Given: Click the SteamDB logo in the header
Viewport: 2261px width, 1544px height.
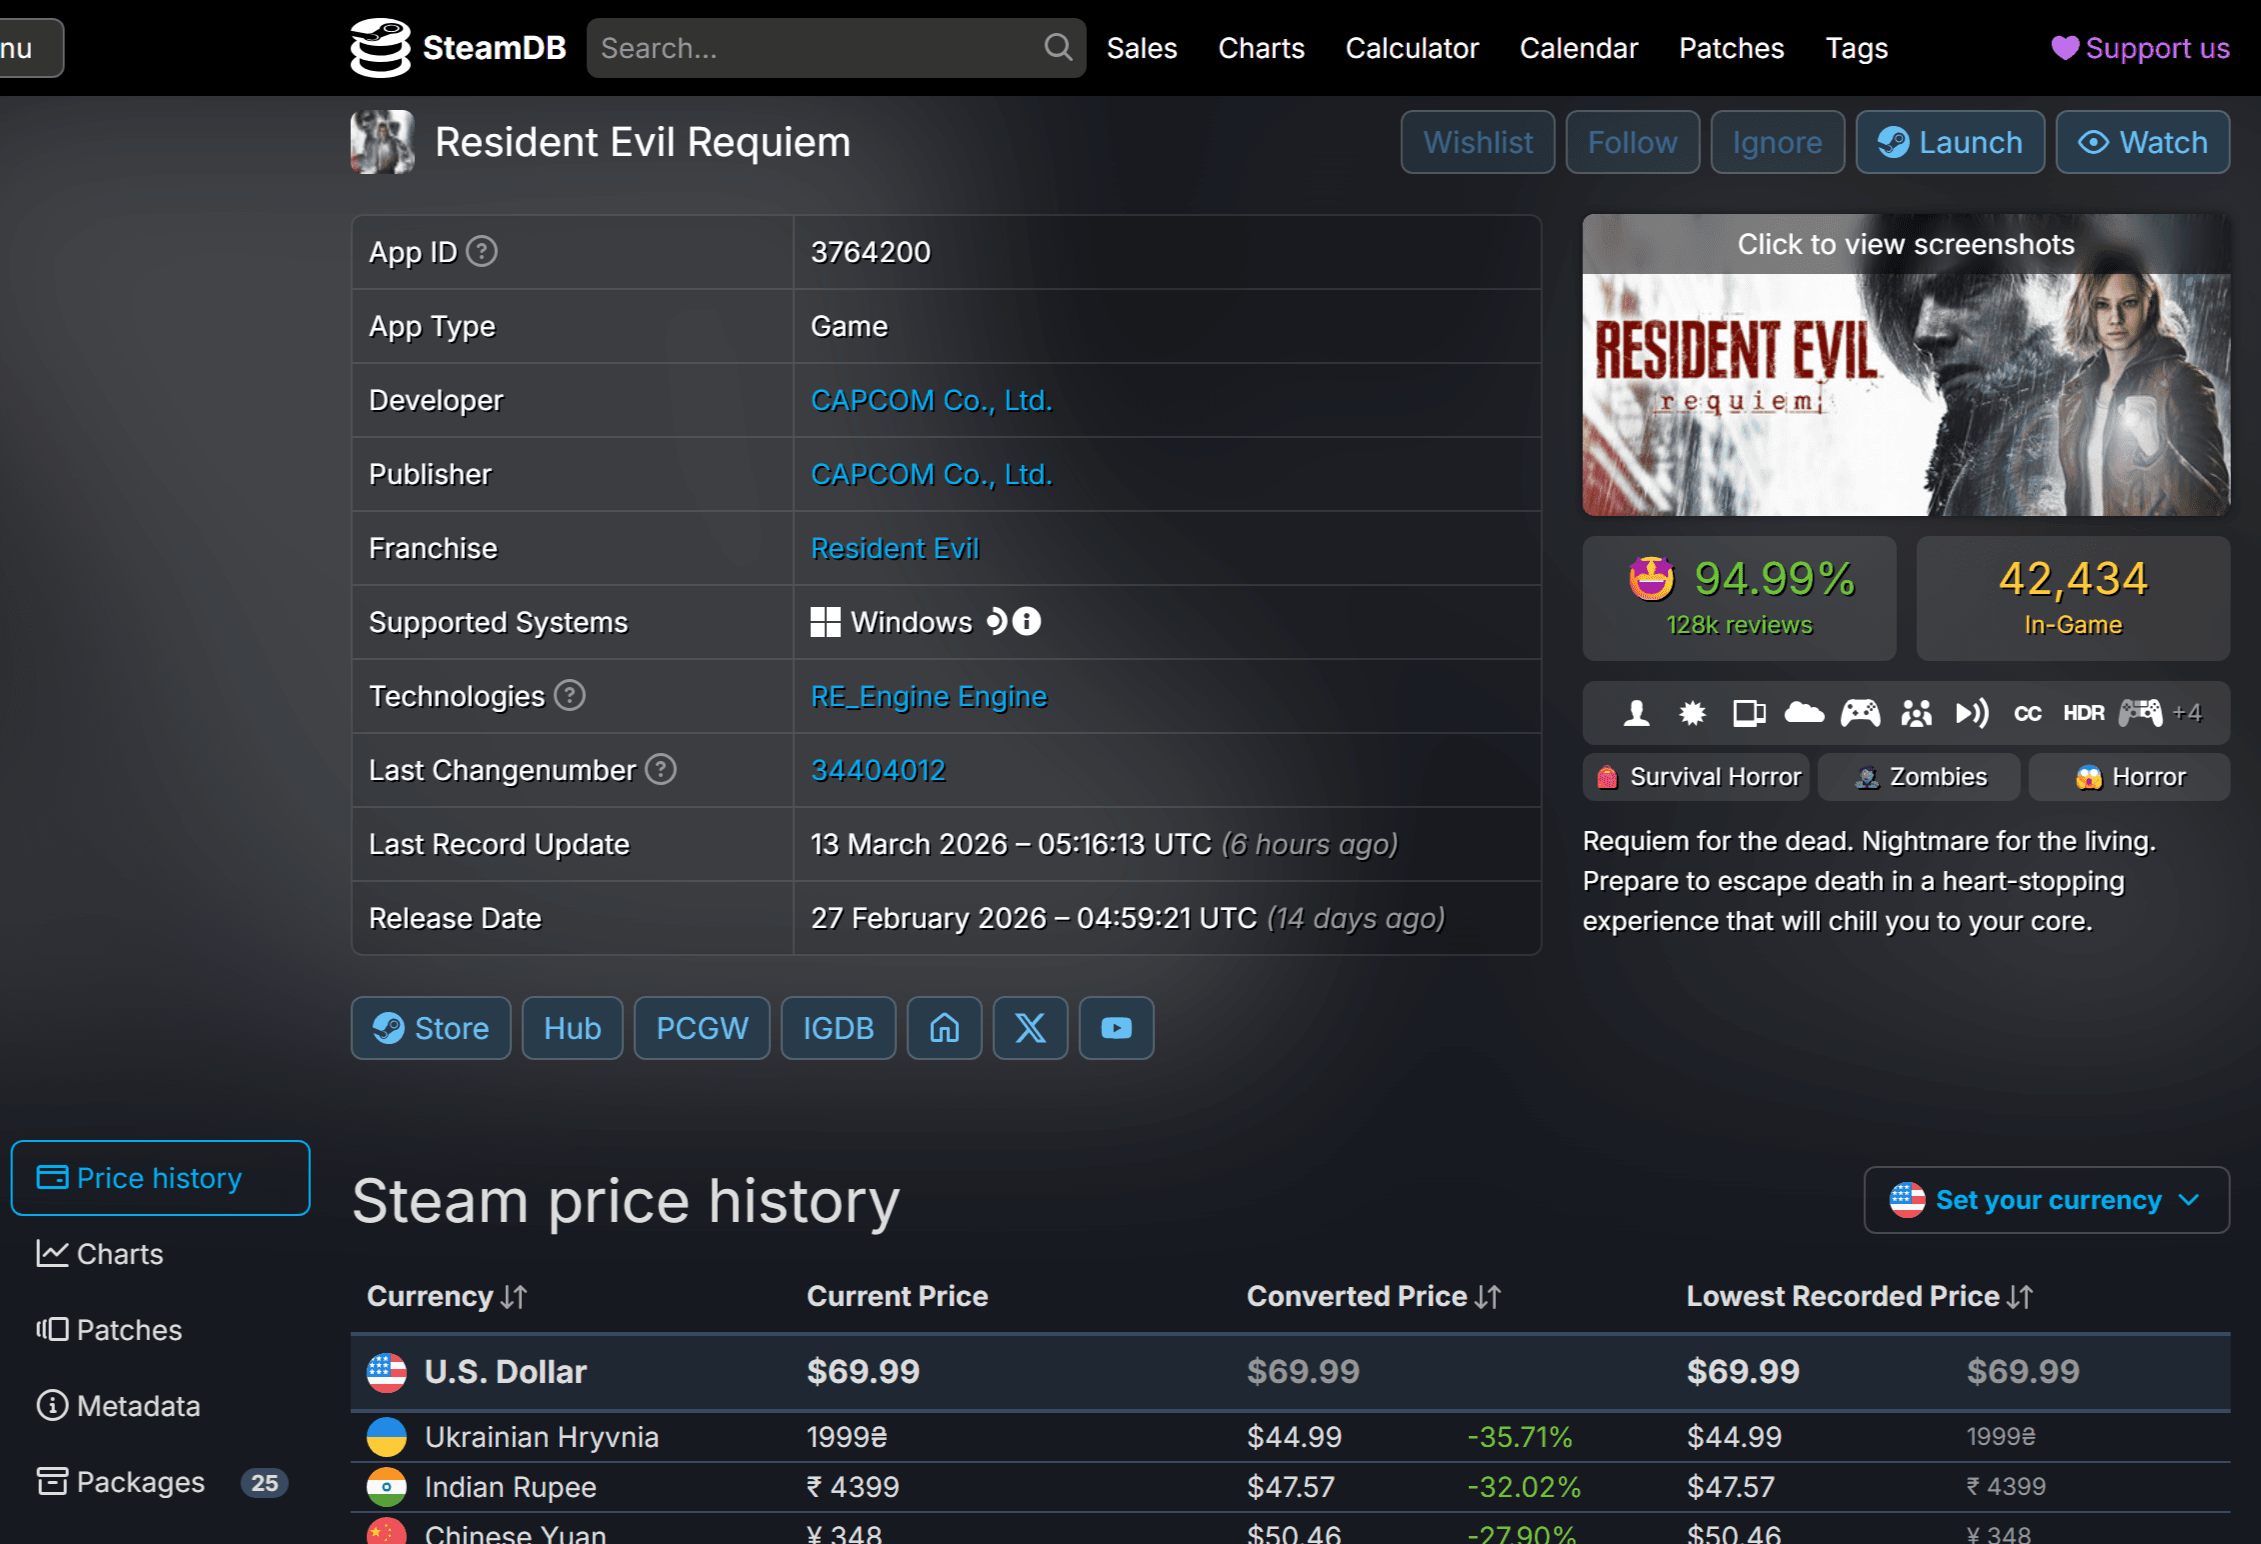Looking at the screenshot, I should click(x=458, y=48).
